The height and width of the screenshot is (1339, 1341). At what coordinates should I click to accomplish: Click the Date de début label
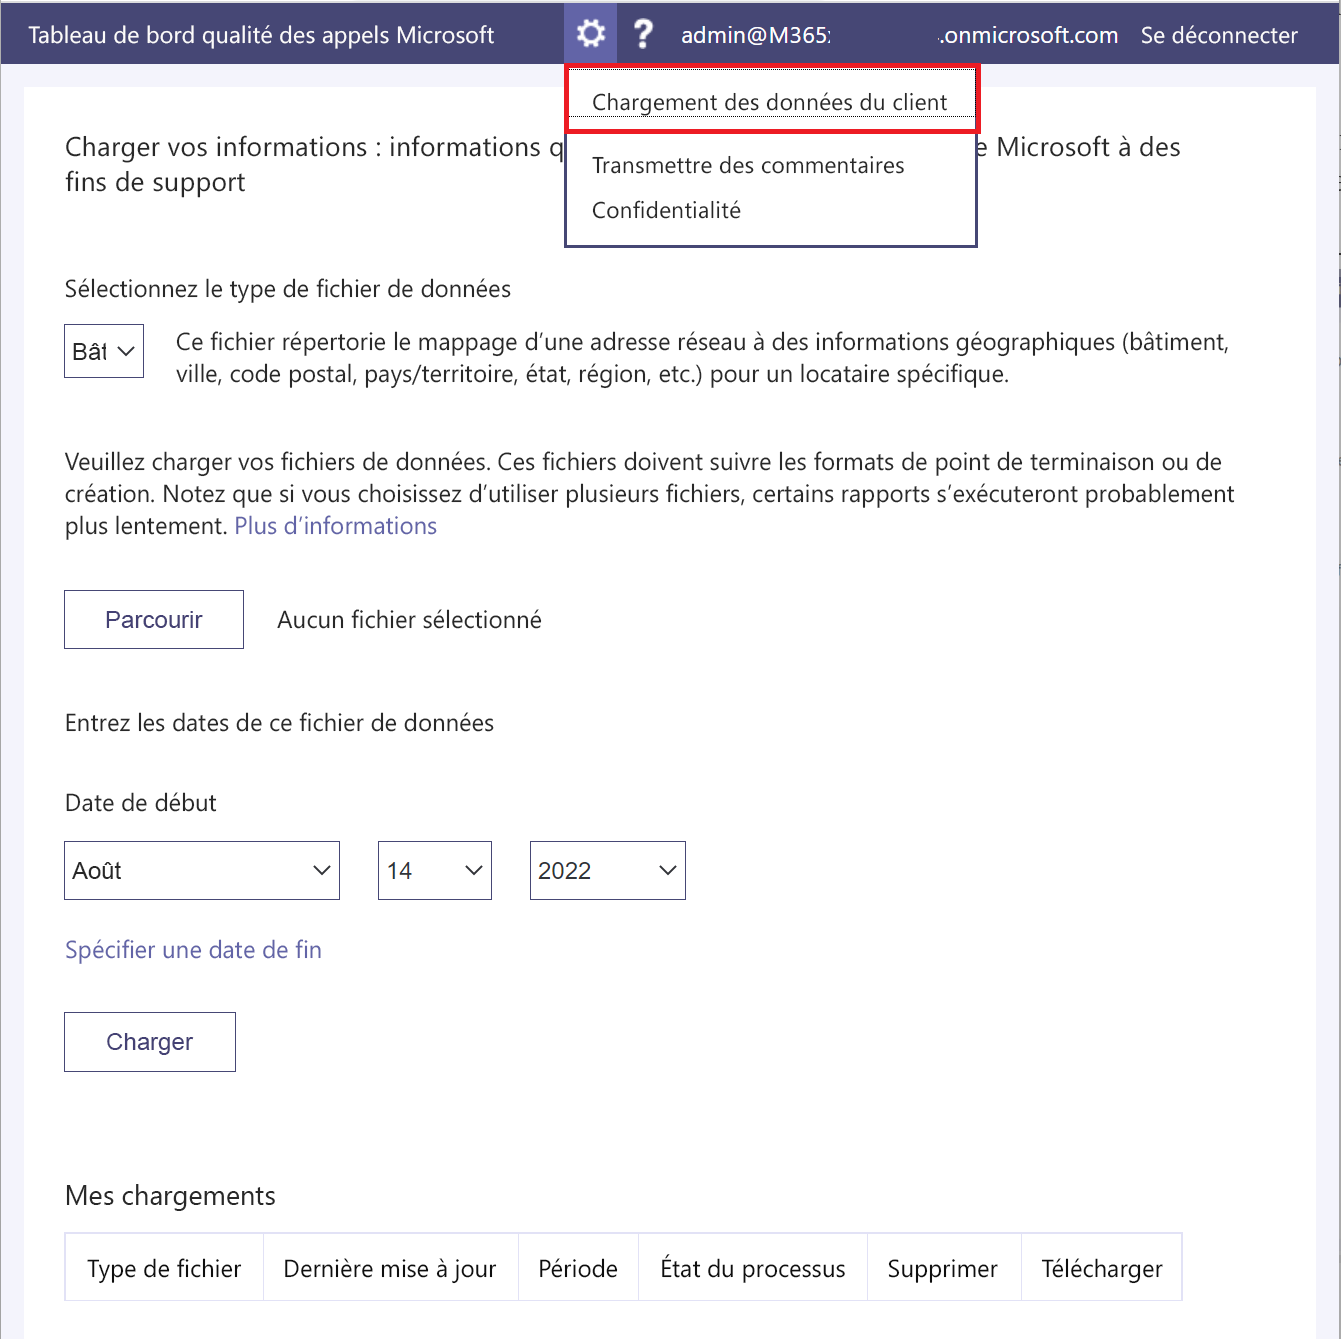[141, 803]
